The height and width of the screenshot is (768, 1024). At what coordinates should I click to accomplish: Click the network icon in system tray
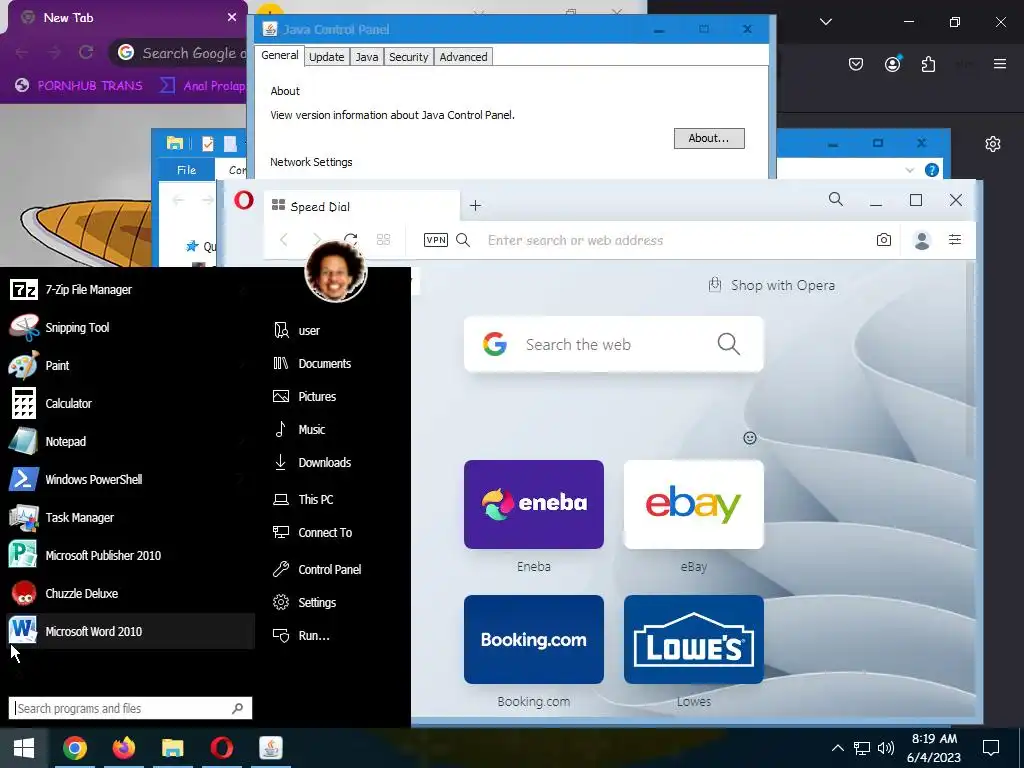click(x=862, y=748)
